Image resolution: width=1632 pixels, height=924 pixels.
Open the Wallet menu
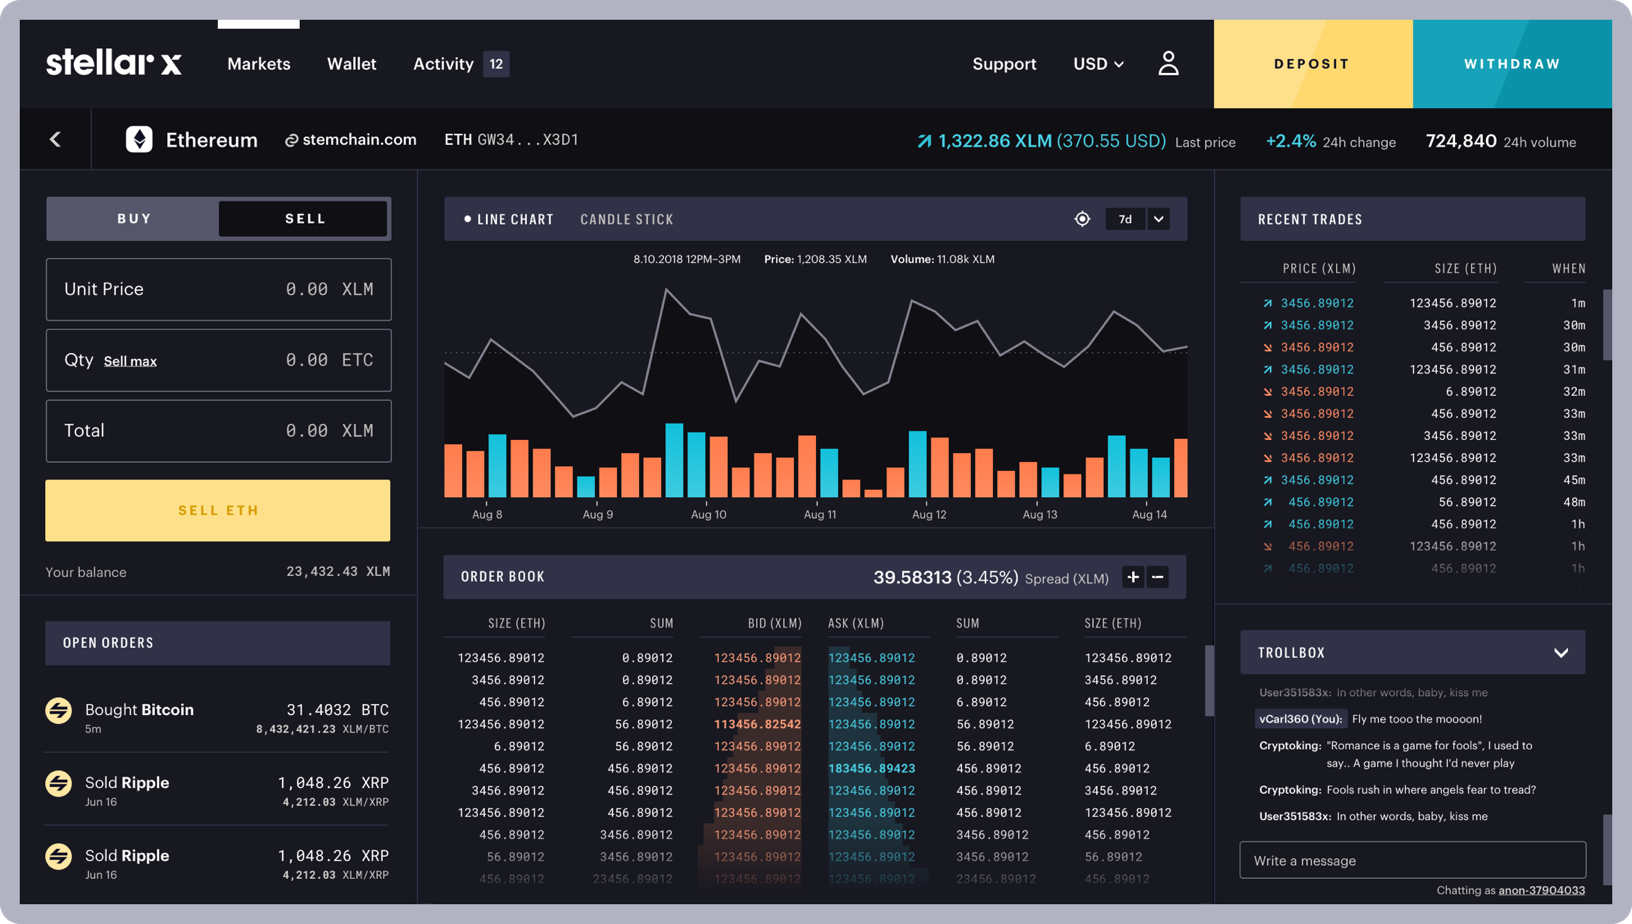(x=352, y=64)
